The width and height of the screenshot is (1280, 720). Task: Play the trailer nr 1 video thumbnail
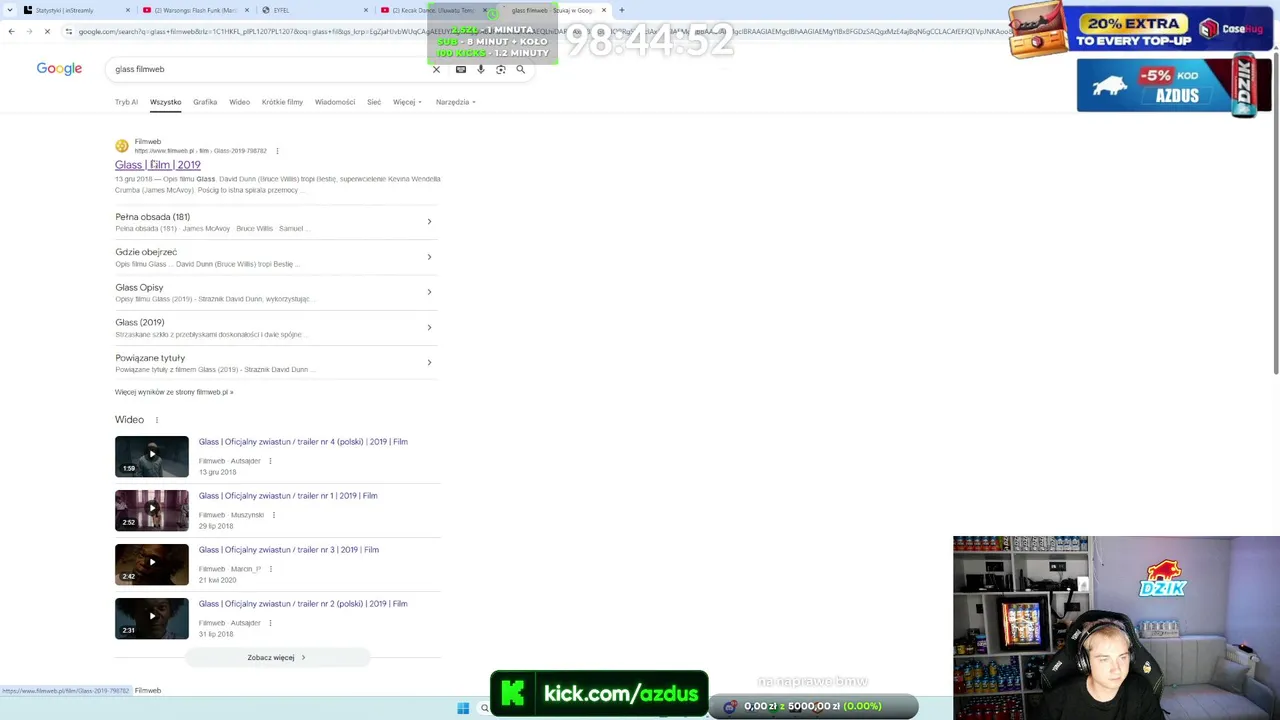pos(152,510)
